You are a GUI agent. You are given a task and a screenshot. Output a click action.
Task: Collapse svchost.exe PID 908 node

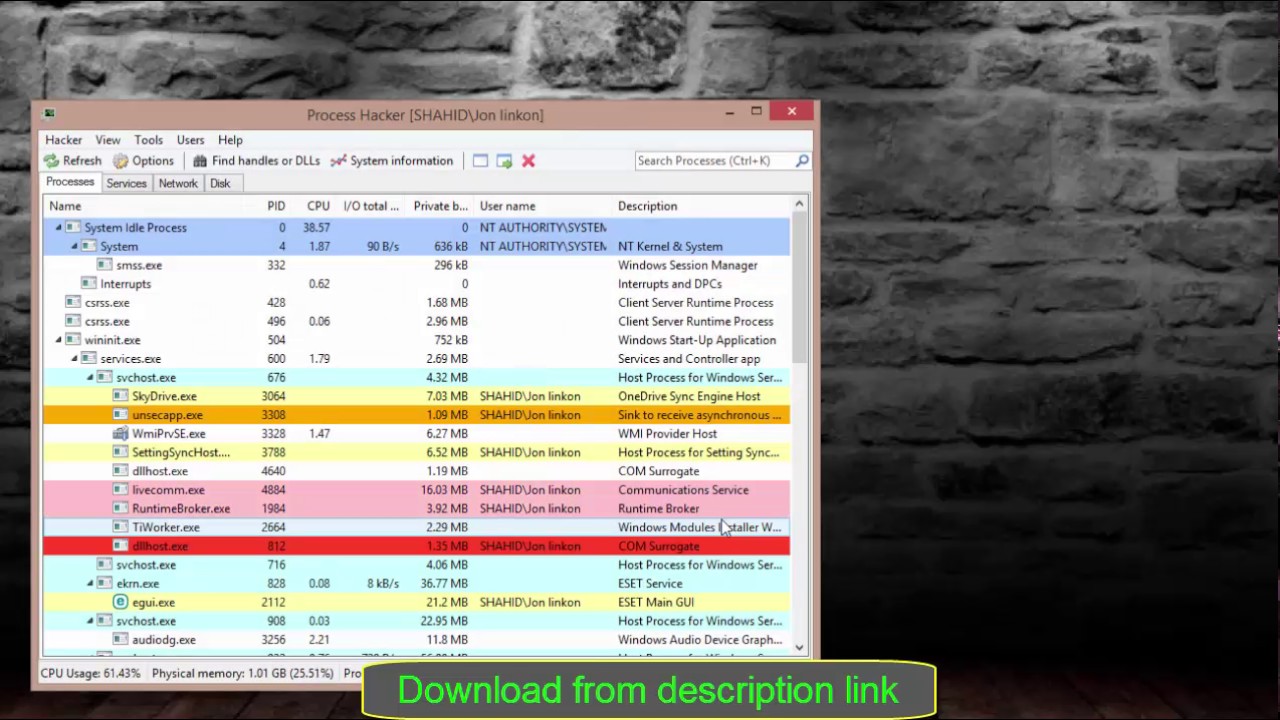click(x=91, y=621)
